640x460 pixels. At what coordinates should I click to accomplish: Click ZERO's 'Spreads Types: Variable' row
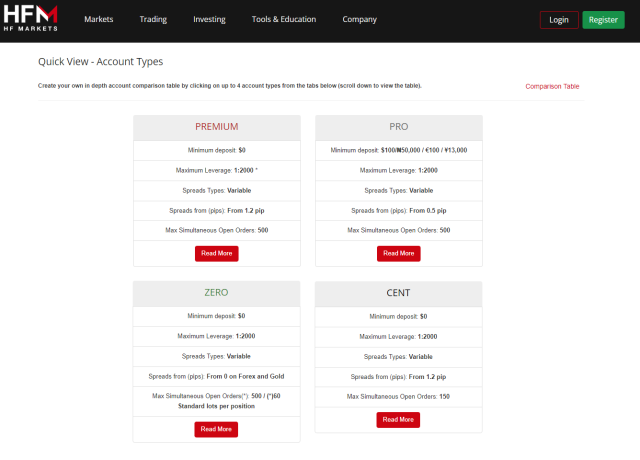tap(216, 356)
